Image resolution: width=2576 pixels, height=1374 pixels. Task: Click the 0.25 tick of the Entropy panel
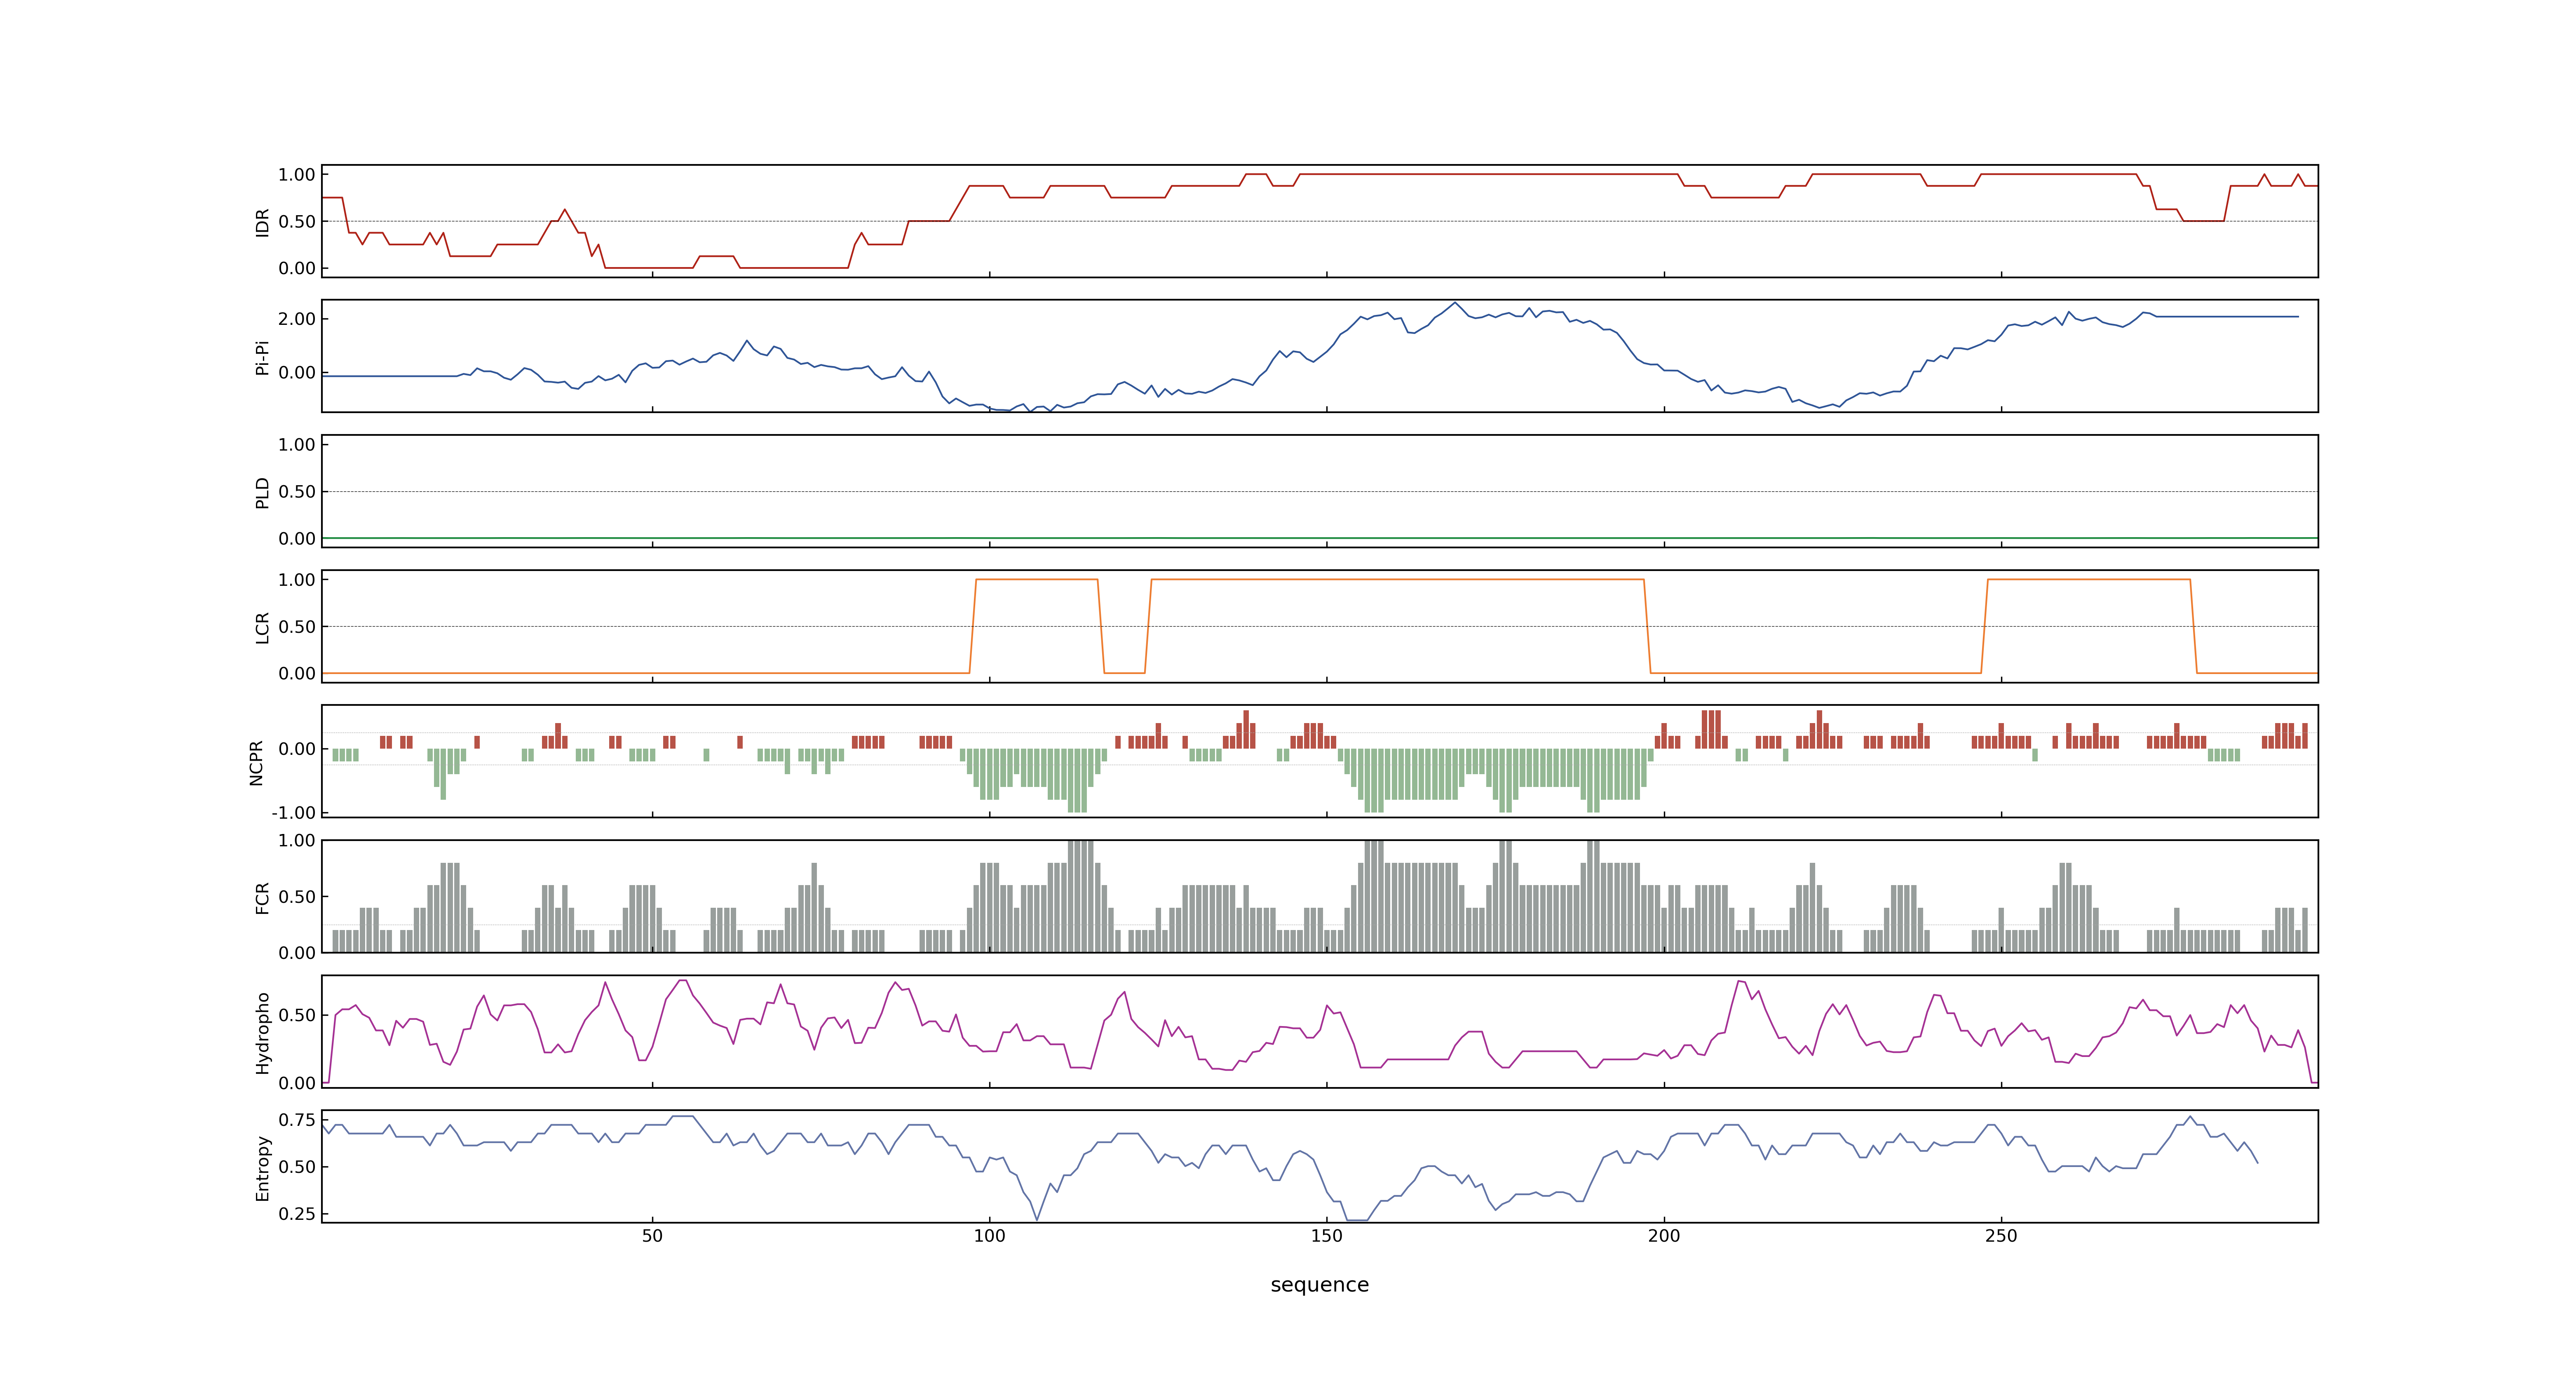pyautogui.click(x=297, y=1214)
